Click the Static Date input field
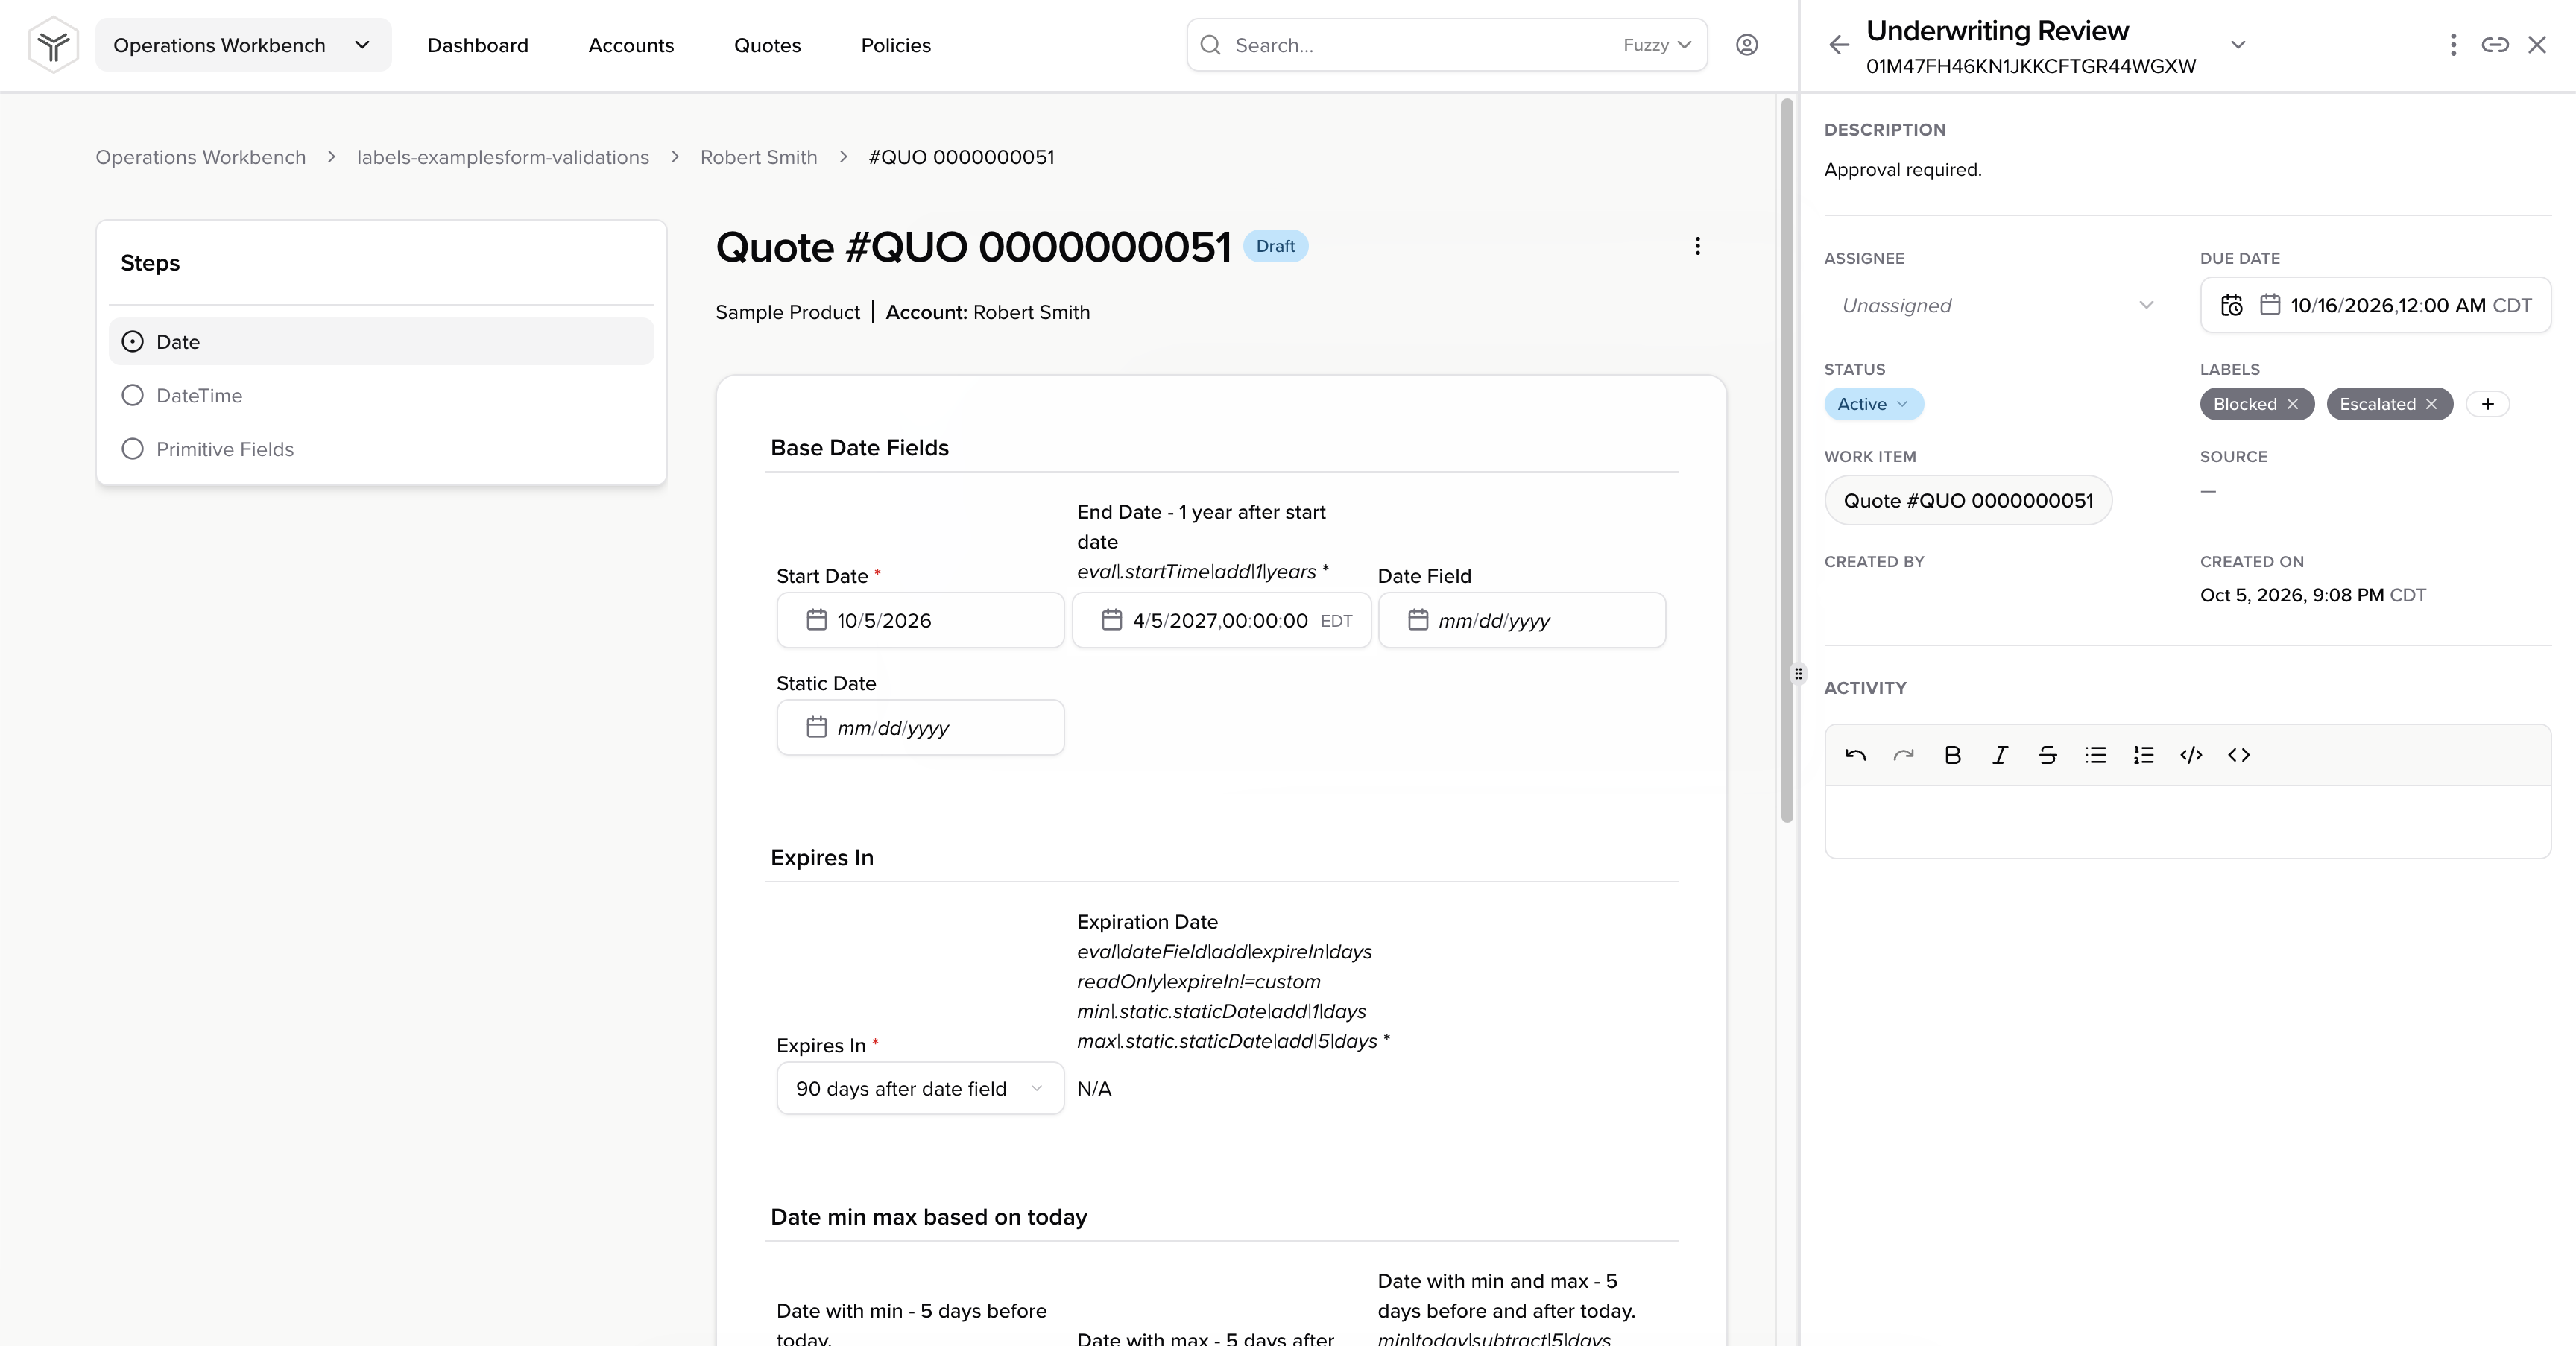This screenshot has height=1346, width=2576. point(920,727)
